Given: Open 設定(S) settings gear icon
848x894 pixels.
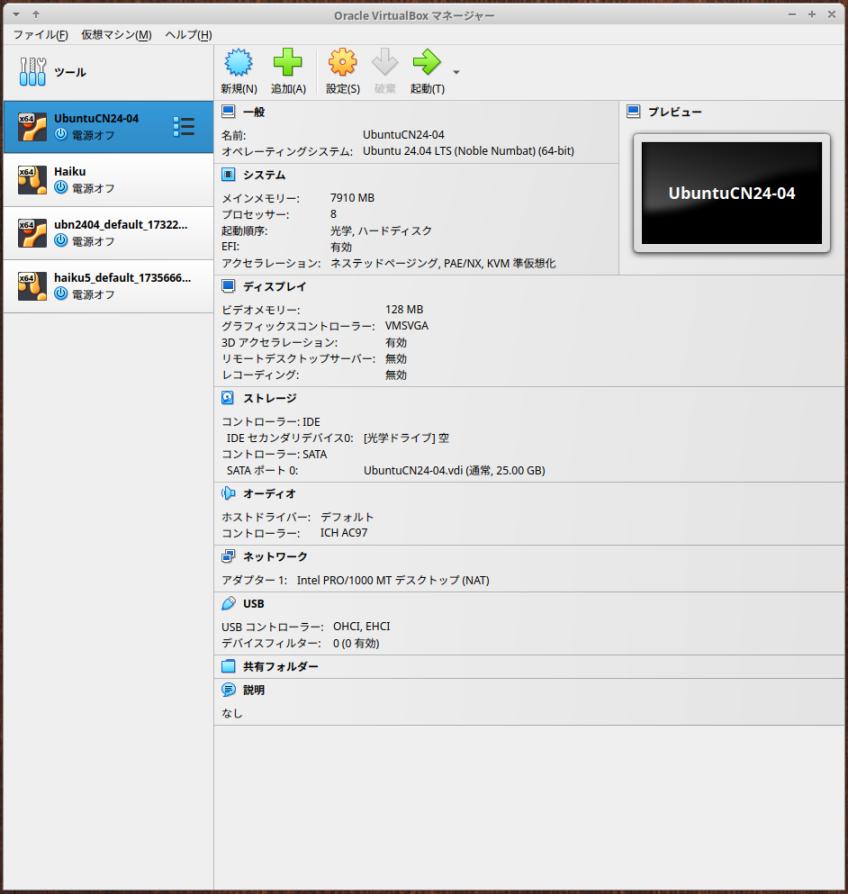Looking at the screenshot, I should tap(342, 62).
